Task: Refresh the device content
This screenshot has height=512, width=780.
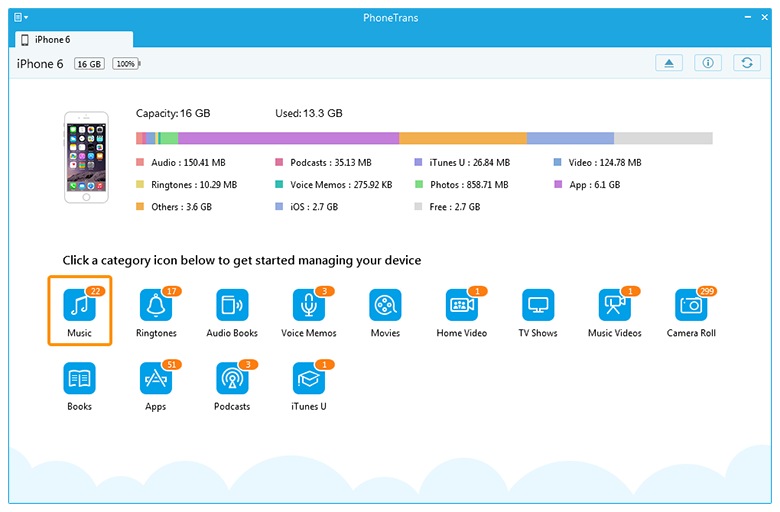Action: pos(745,63)
